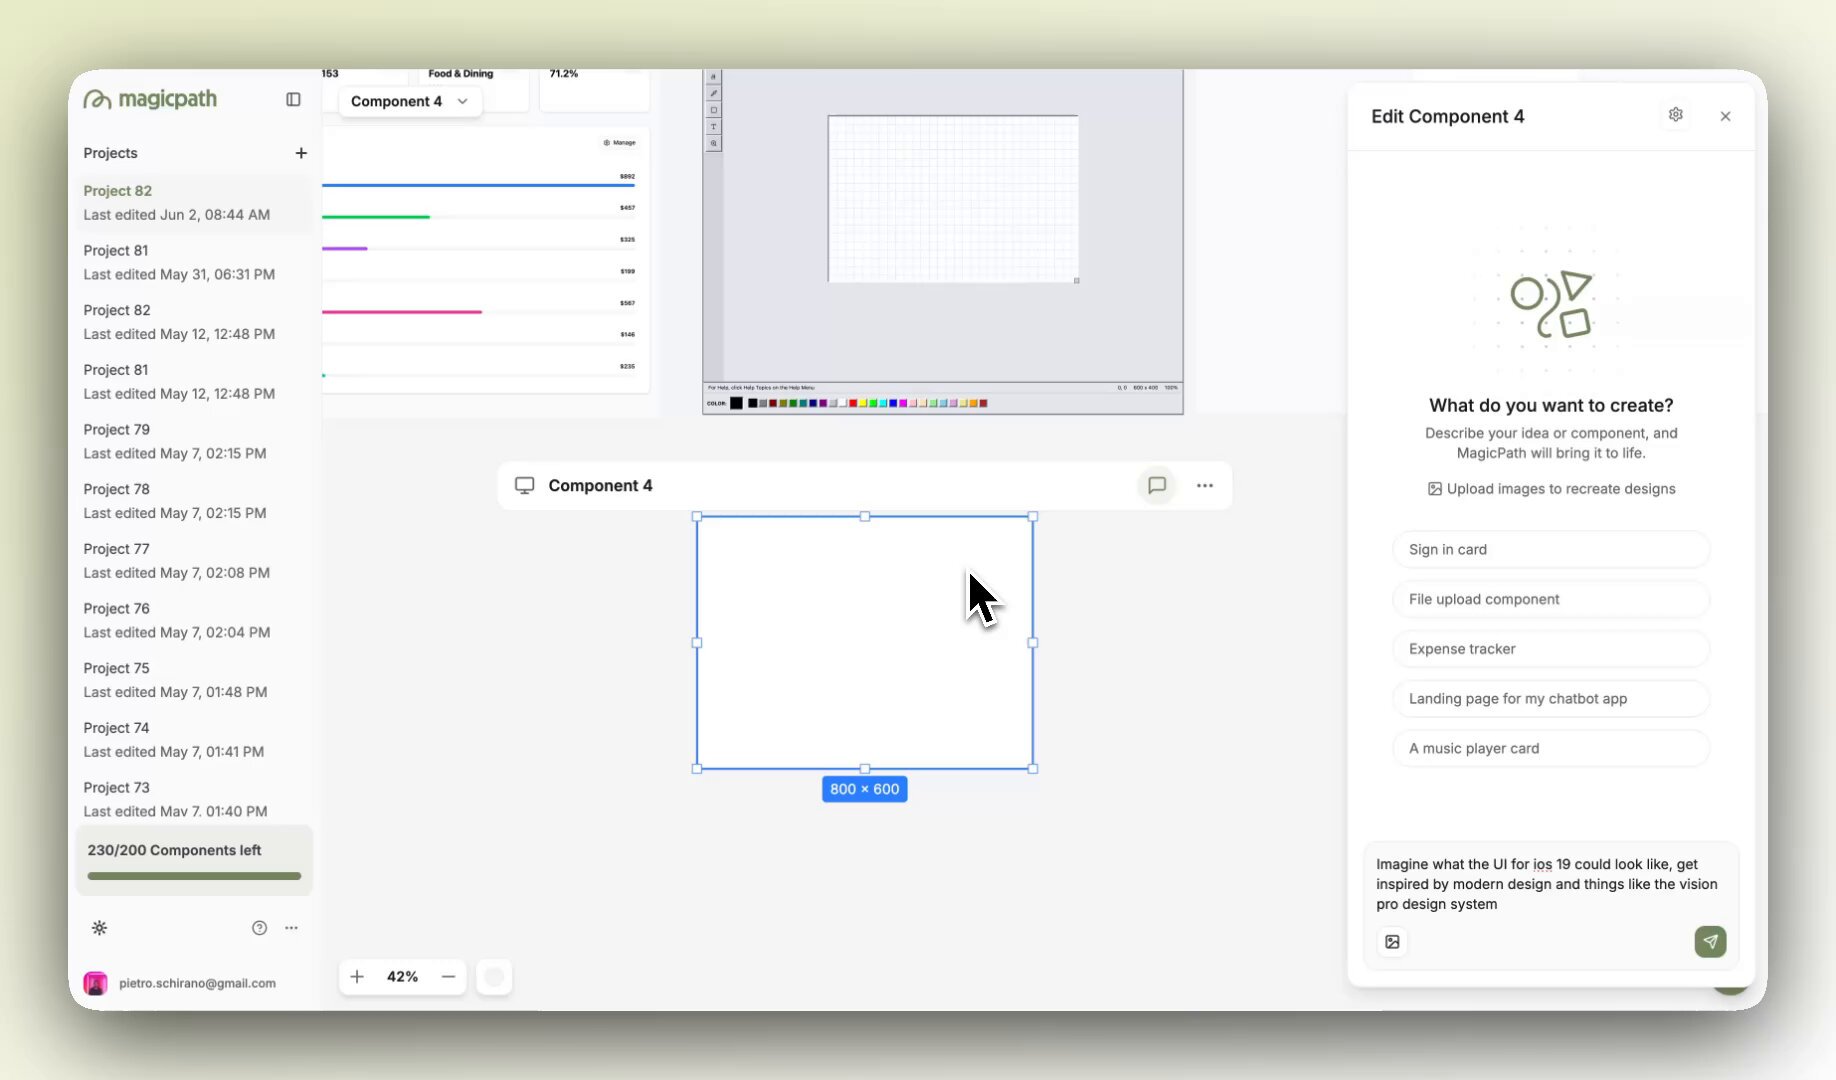The height and width of the screenshot is (1080, 1836).
Task: Click the 230/200 Components left label
Action: point(174,850)
